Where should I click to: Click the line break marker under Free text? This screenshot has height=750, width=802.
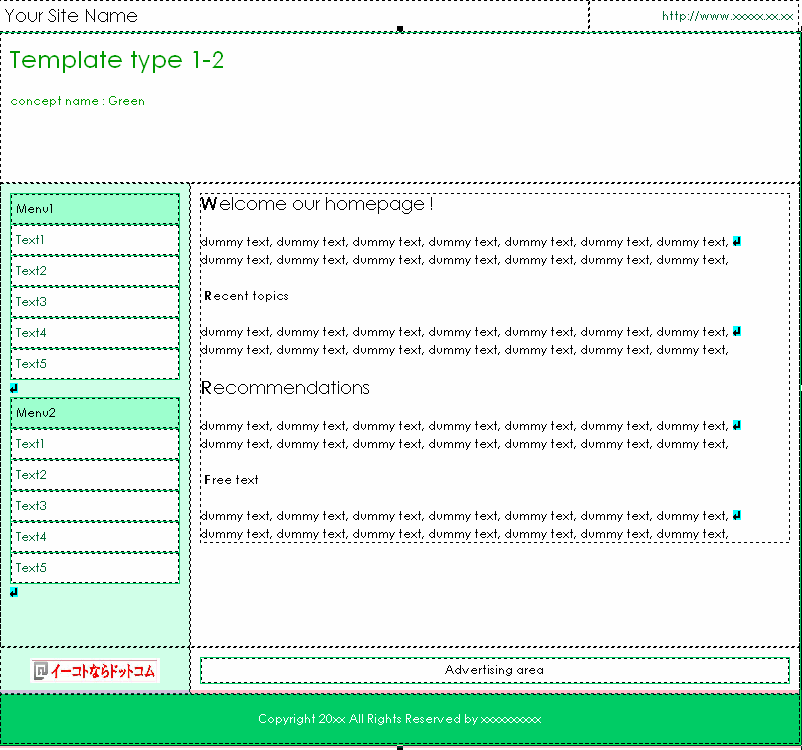(x=737, y=515)
